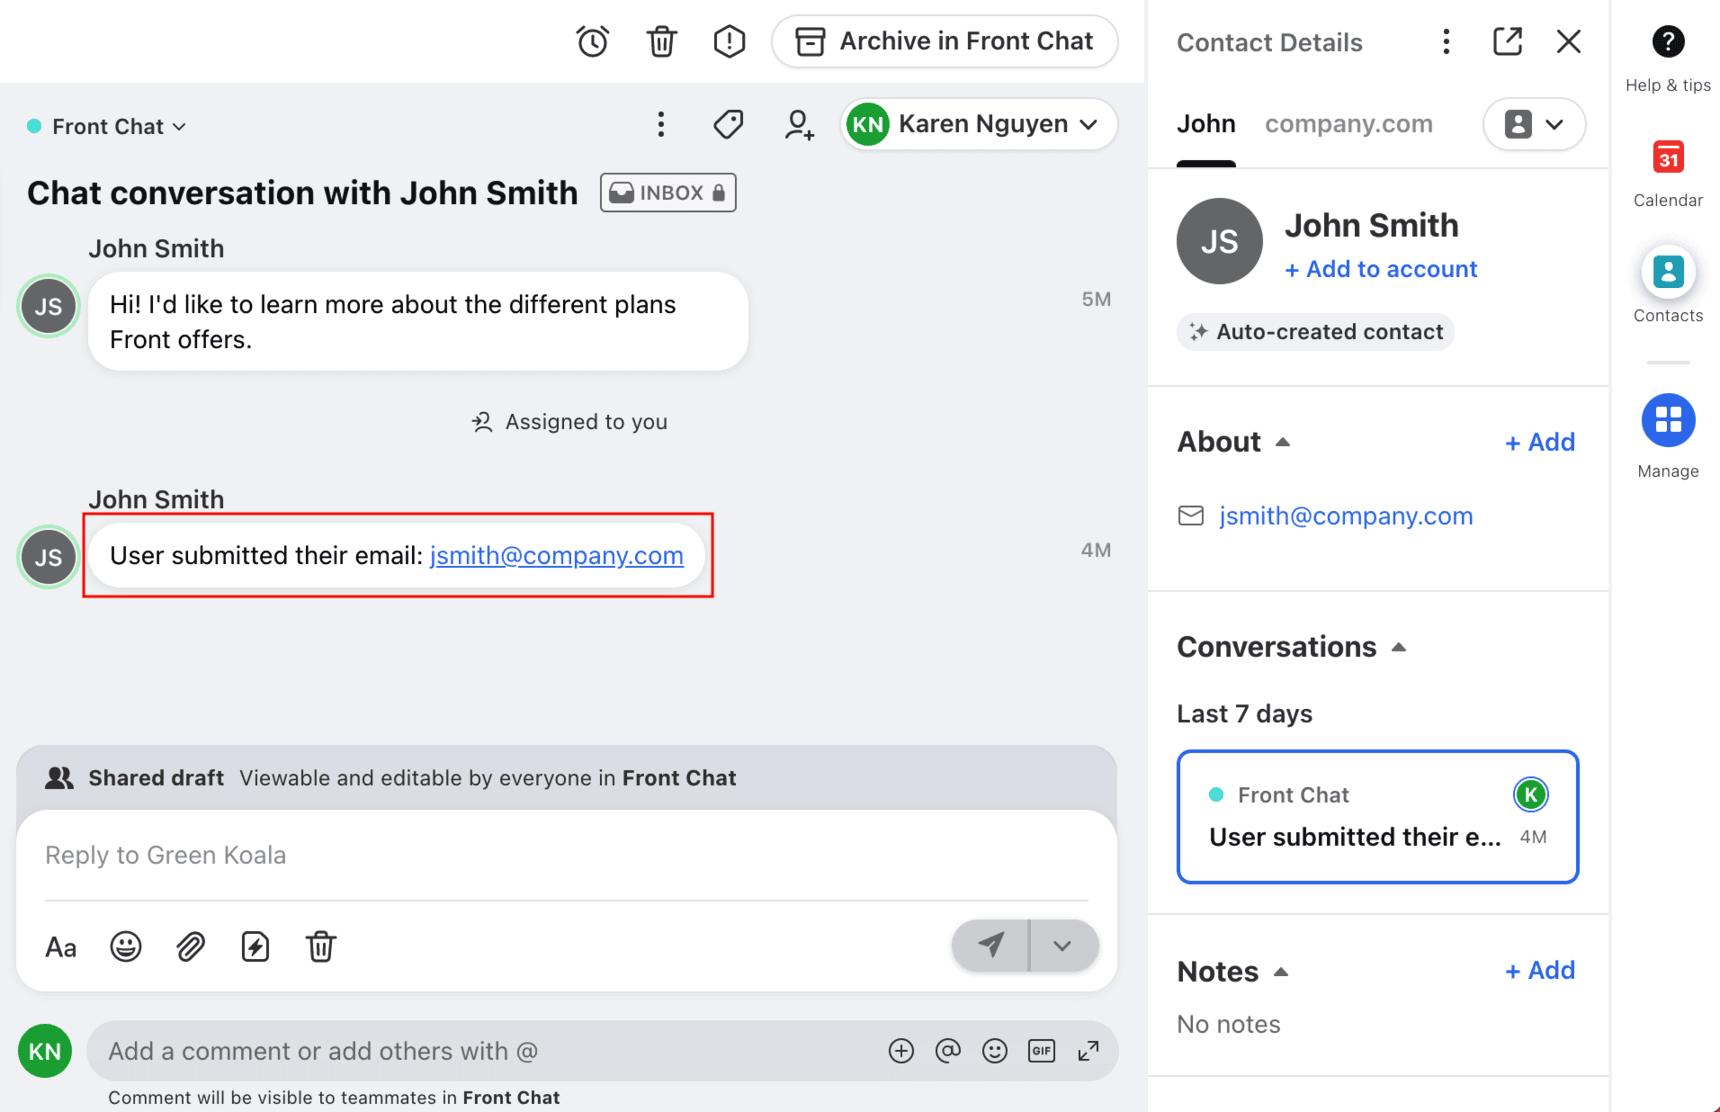Add participant to the conversation

pyautogui.click(x=798, y=124)
